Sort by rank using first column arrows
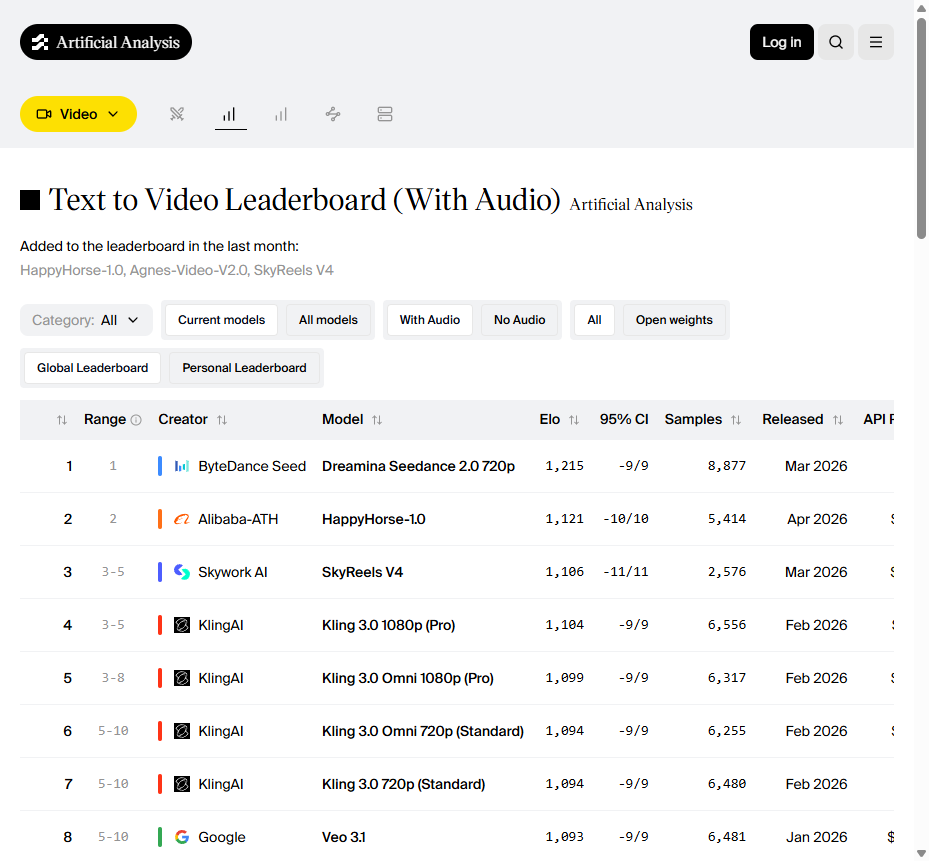929x861 pixels. pos(62,420)
